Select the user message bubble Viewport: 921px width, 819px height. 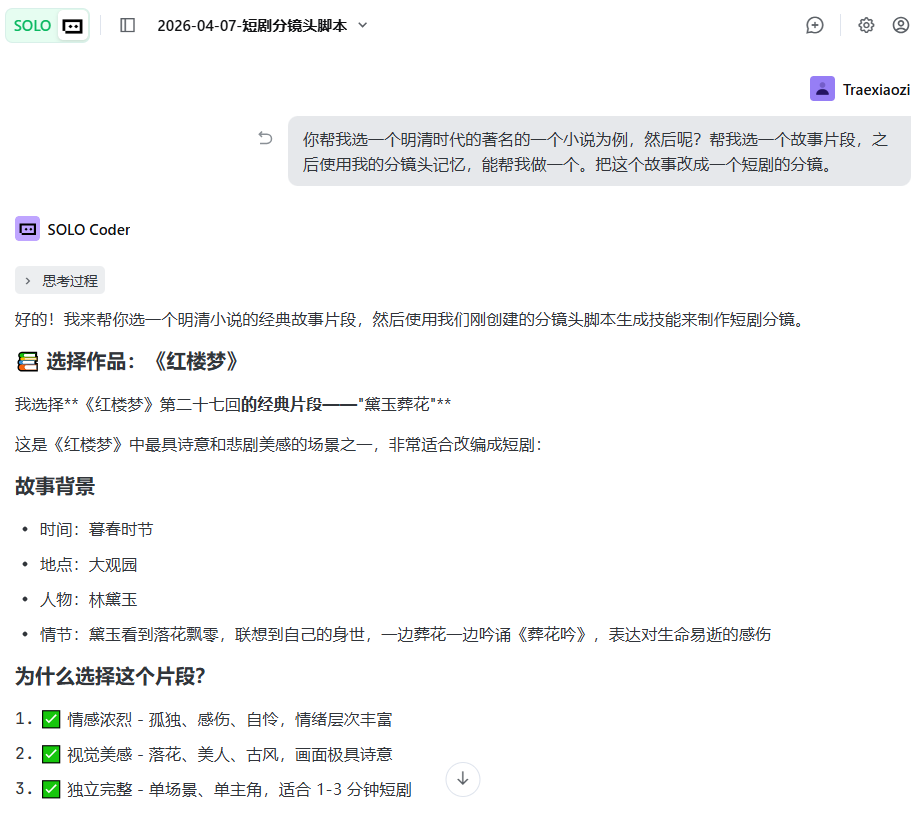(x=598, y=151)
